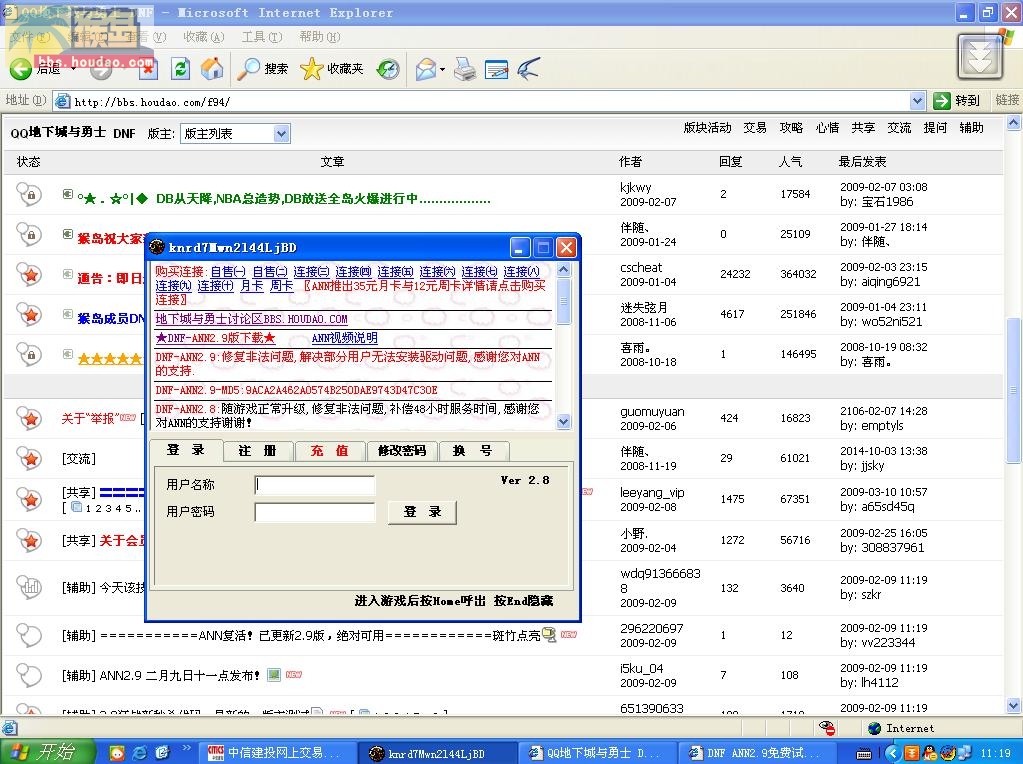Switch to the 充值 tab in the dialog
This screenshot has height=764, width=1023.
329,451
